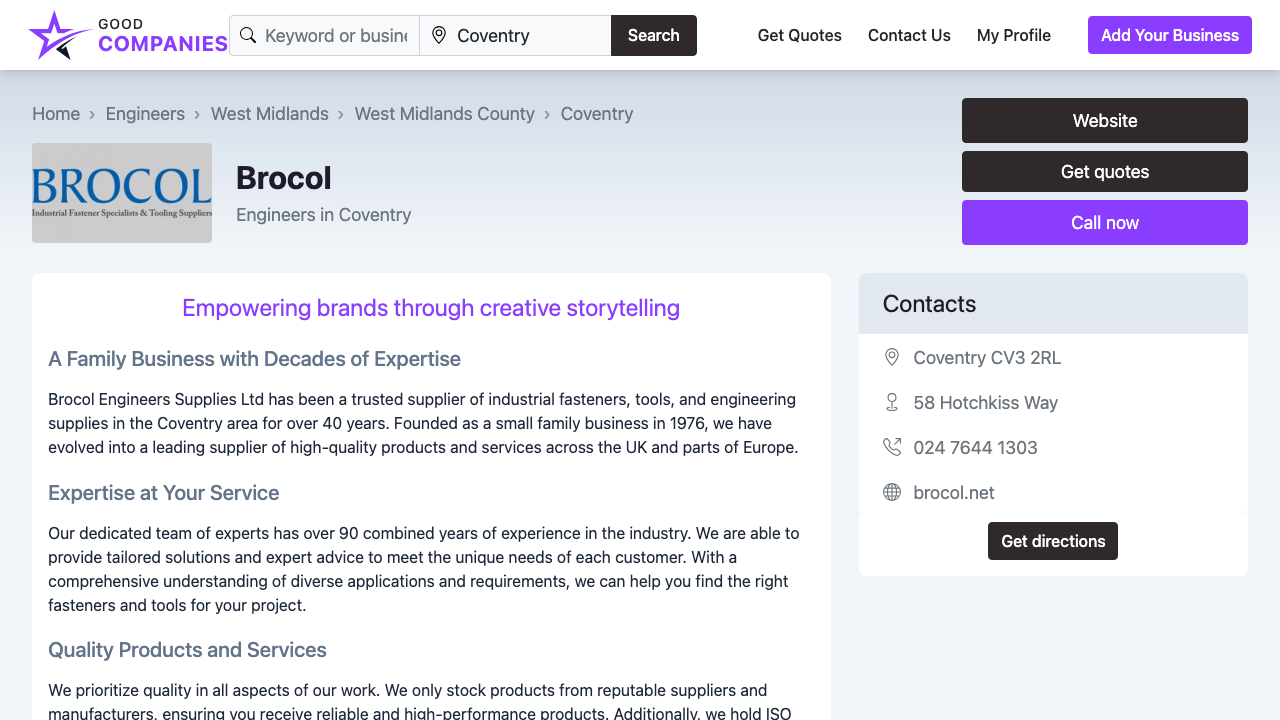The width and height of the screenshot is (1280, 720).
Task: Click the magnifying glass icon in keyword field
Action: [x=248, y=34]
